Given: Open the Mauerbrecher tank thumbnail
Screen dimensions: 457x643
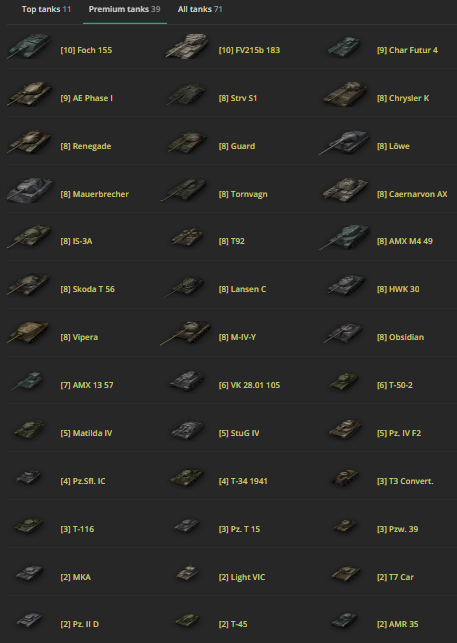Looking at the screenshot, I should tap(30, 191).
